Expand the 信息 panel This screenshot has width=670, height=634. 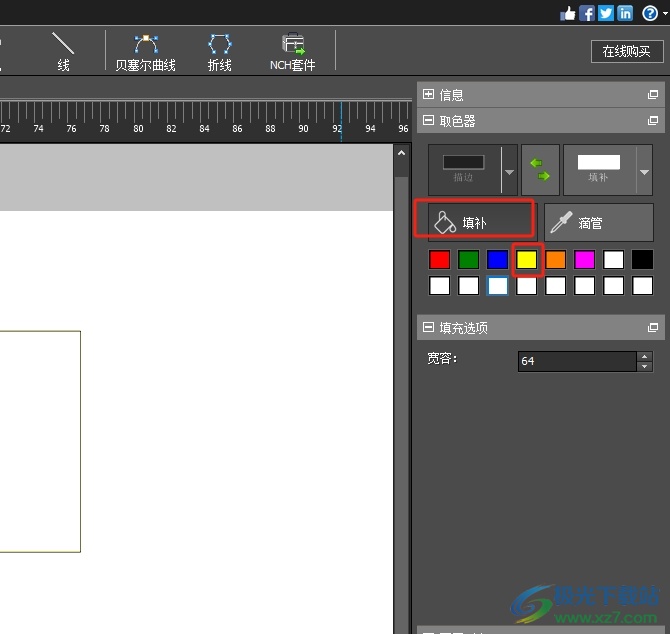(429, 95)
